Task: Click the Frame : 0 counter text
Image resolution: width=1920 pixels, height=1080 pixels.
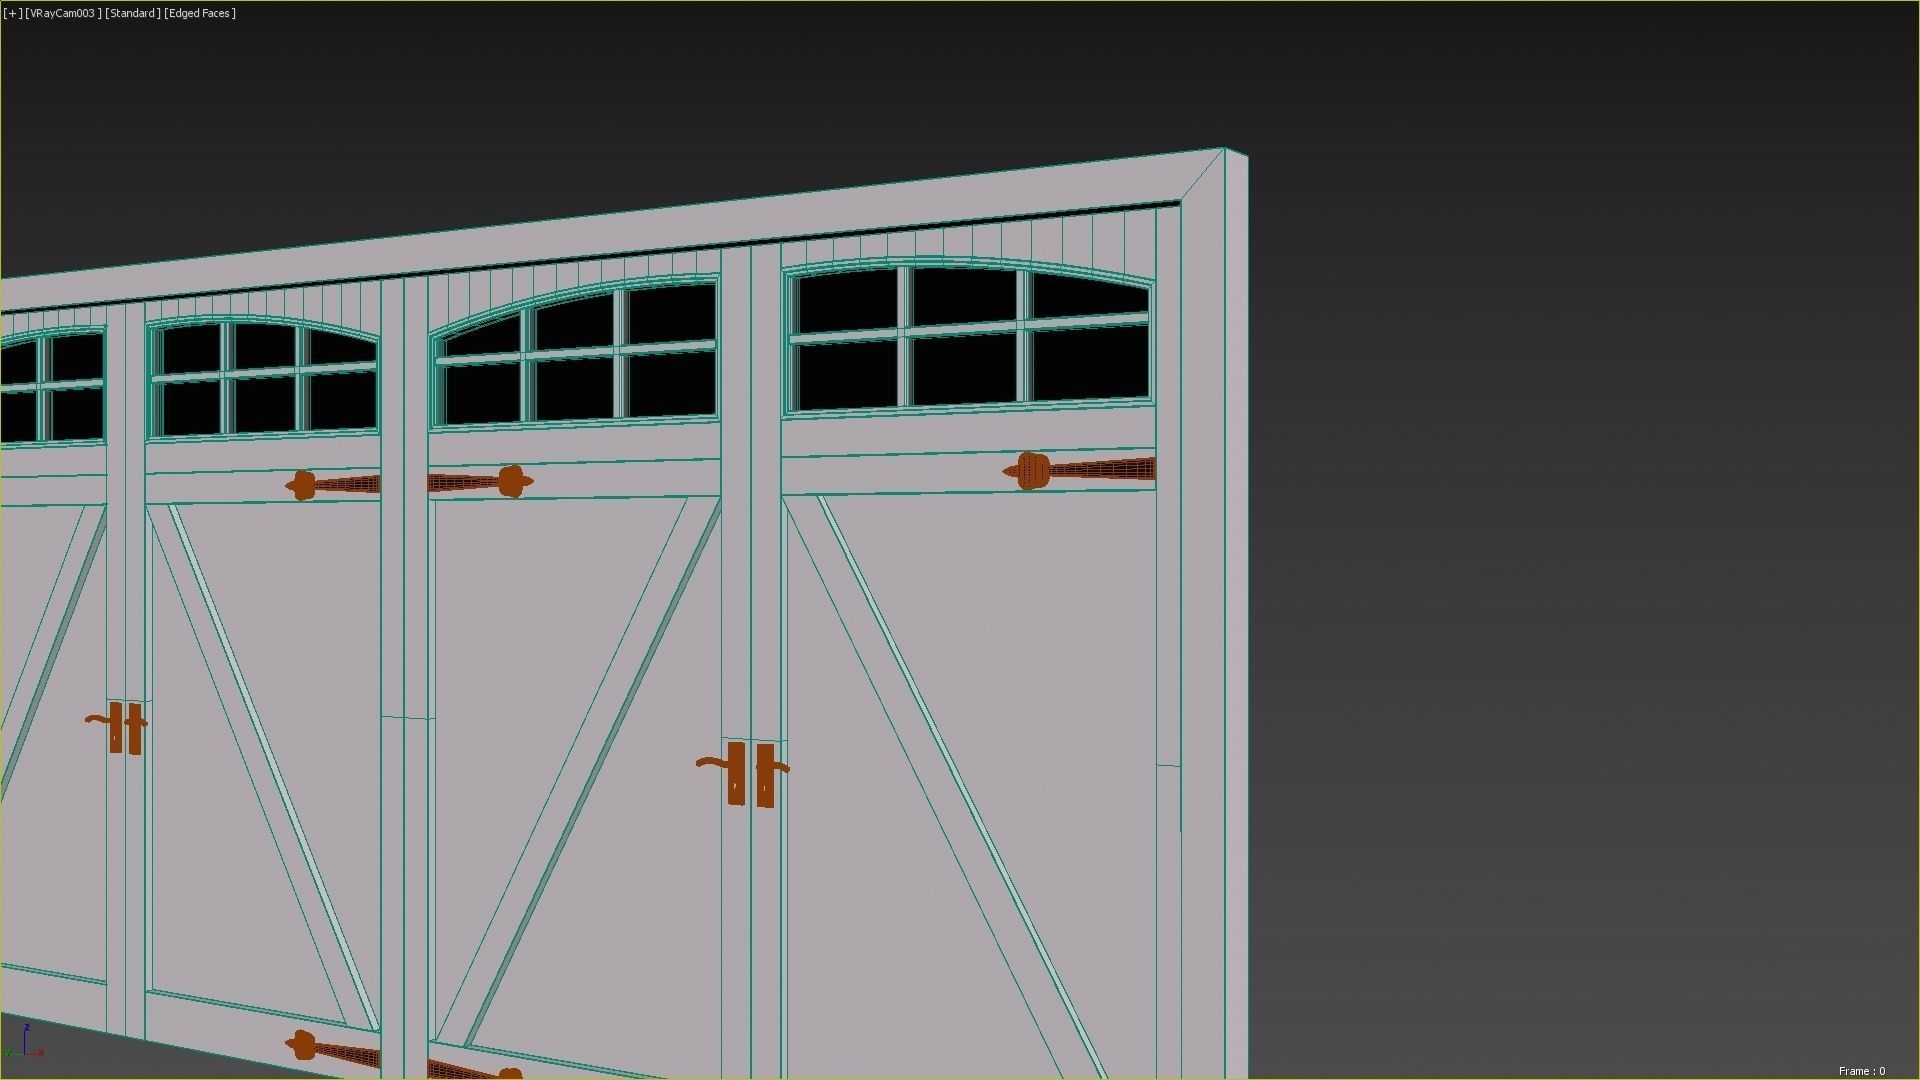Action: coord(1861,1071)
